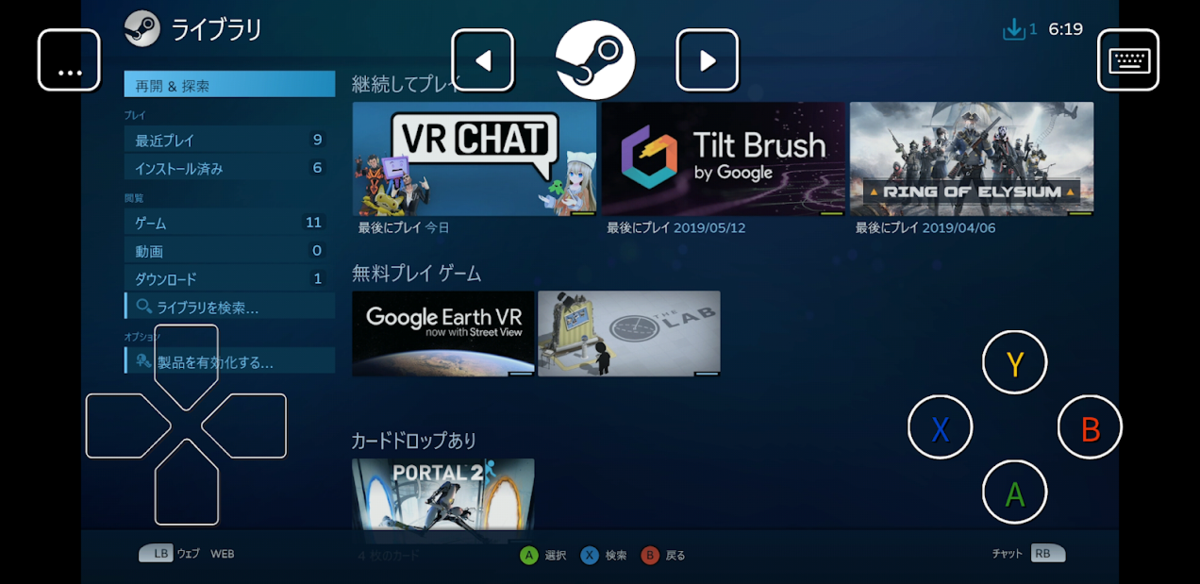Screen dimensions: 1200x584
Task: Open the VRChat game tile
Action: click(x=474, y=159)
